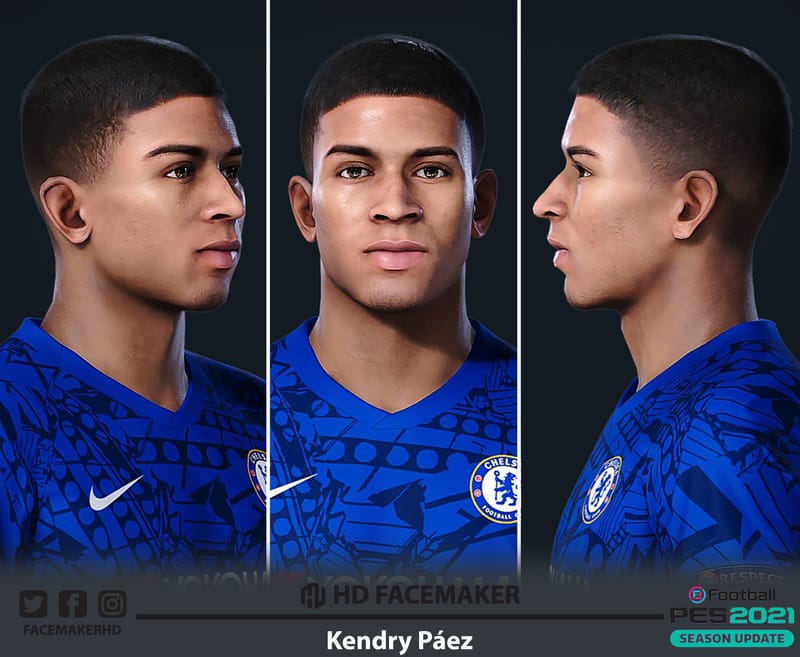Select the Instagram camera icon
Image resolution: width=800 pixels, height=657 pixels.
click(x=112, y=604)
